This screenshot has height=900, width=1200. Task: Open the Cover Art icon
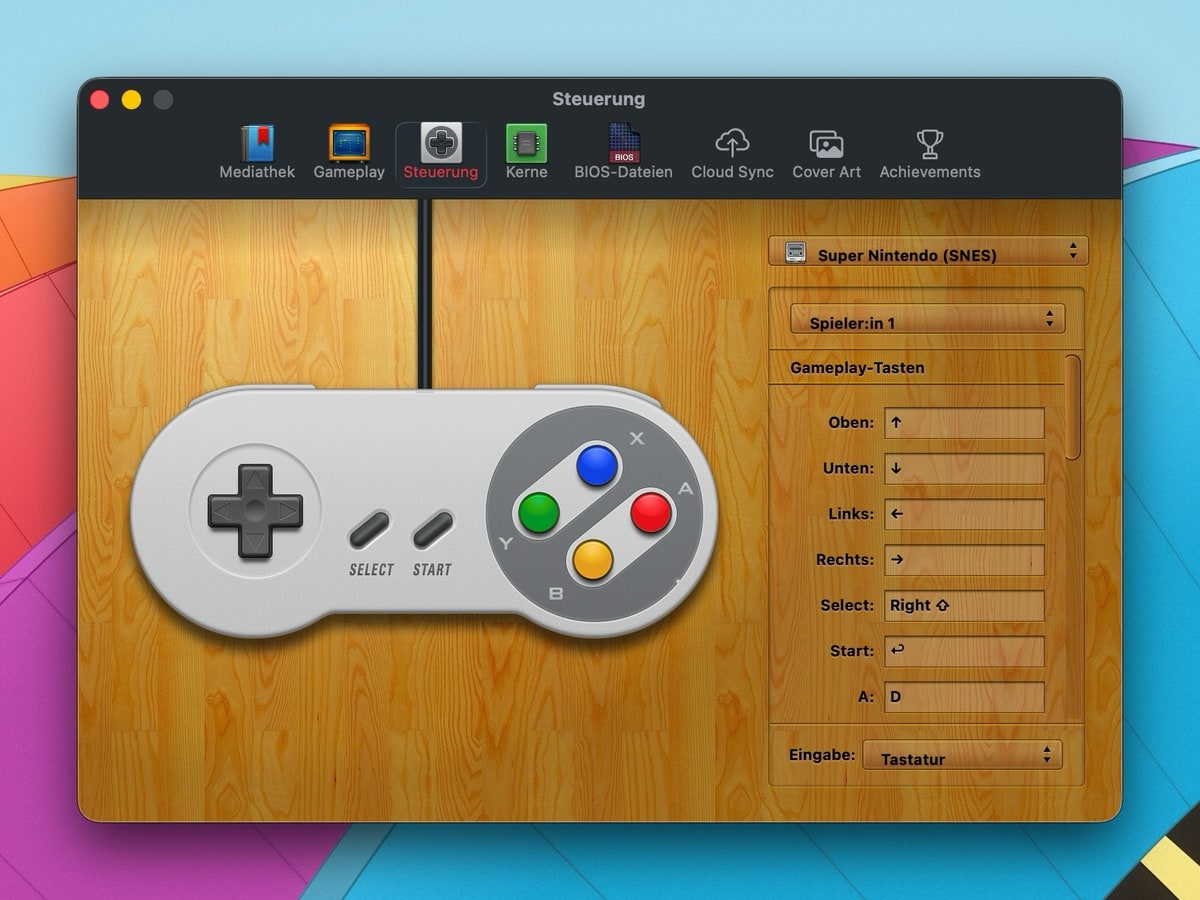[x=826, y=144]
